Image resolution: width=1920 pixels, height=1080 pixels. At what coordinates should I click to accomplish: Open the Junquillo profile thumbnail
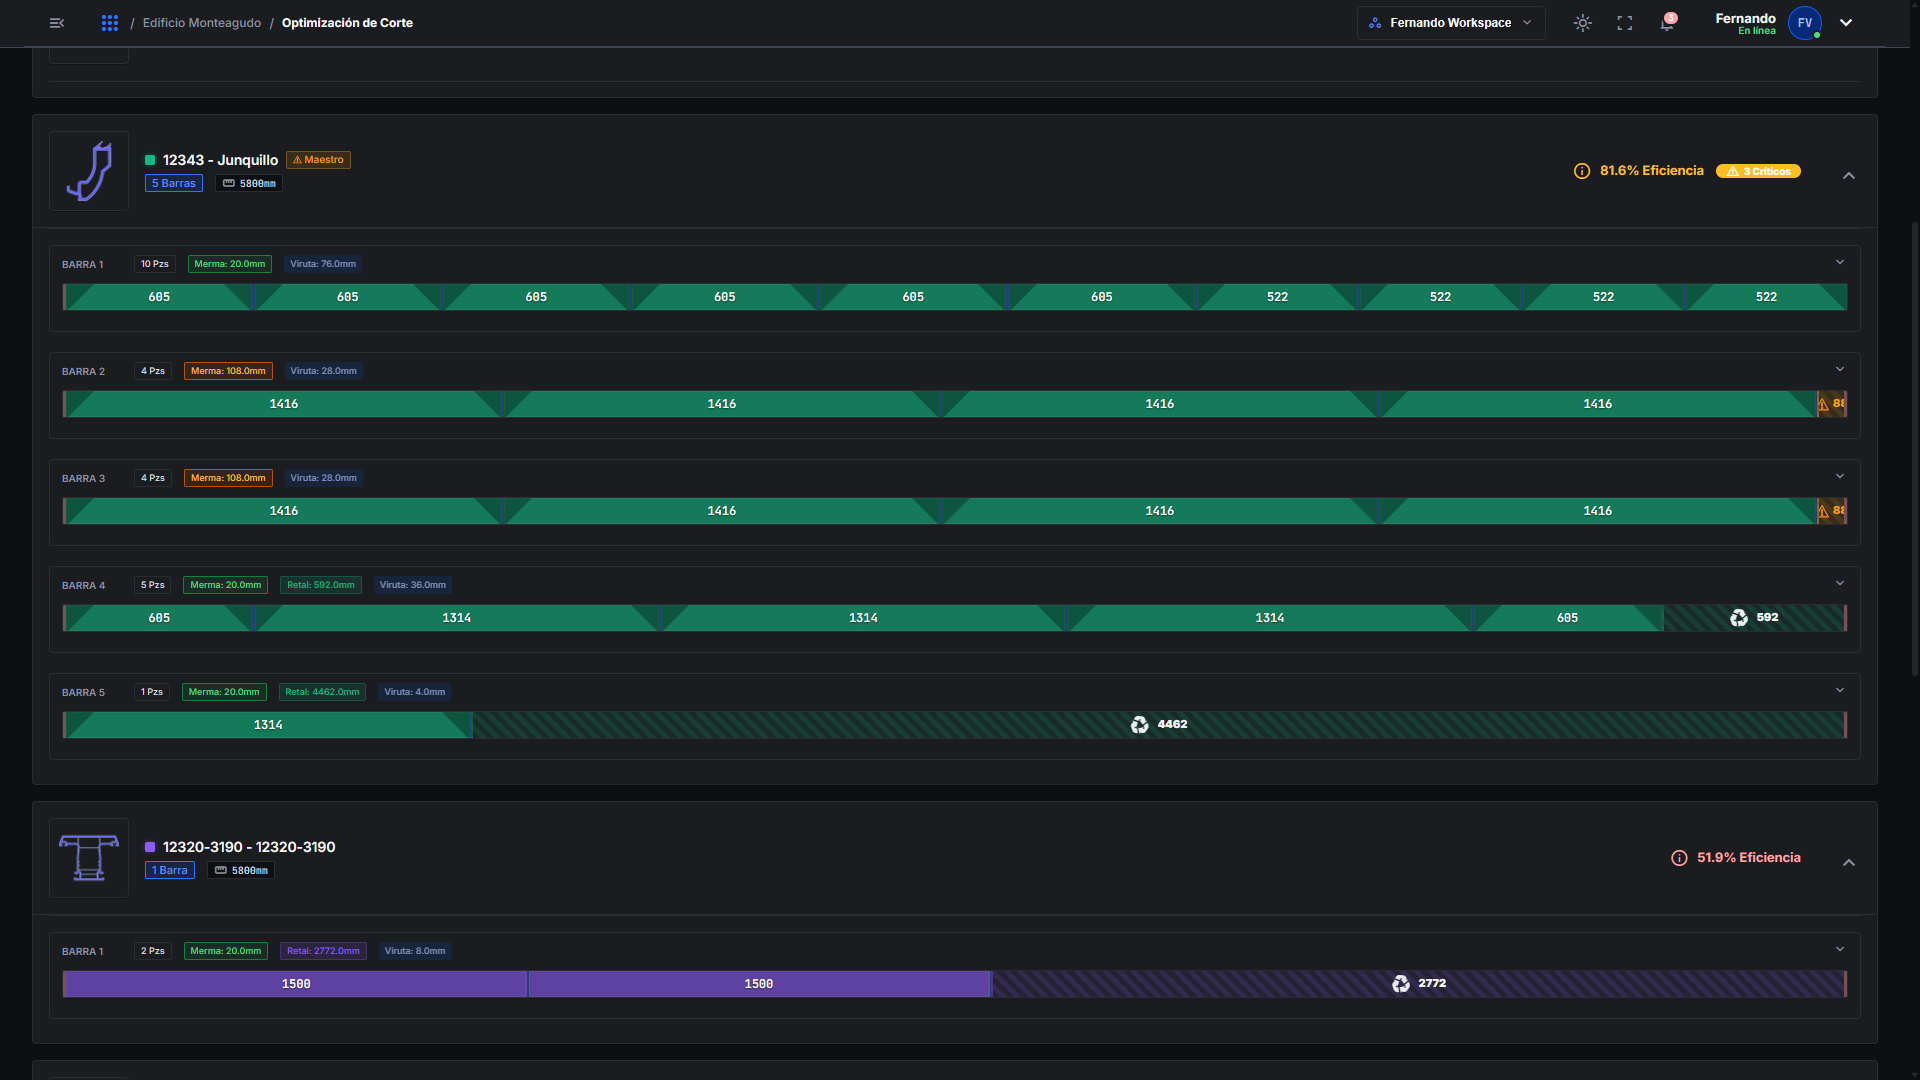click(x=89, y=171)
